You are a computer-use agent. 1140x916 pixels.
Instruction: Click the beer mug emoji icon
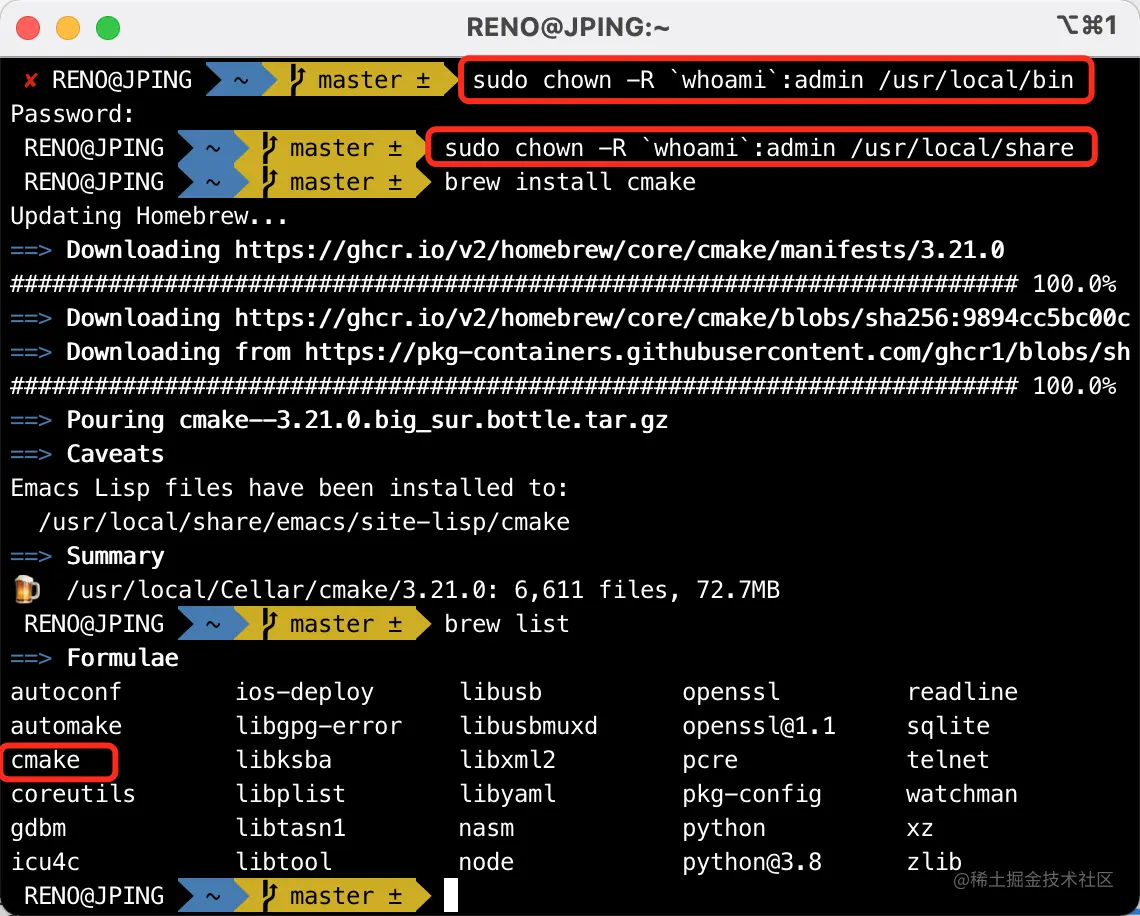coord(27,590)
